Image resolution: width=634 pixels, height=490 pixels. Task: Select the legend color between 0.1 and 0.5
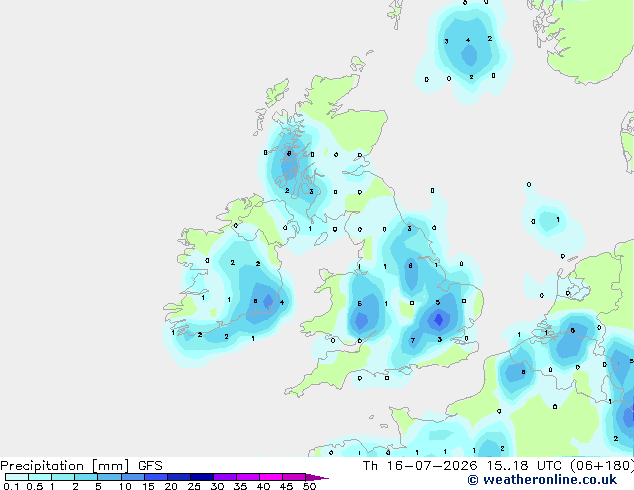tap(17, 477)
